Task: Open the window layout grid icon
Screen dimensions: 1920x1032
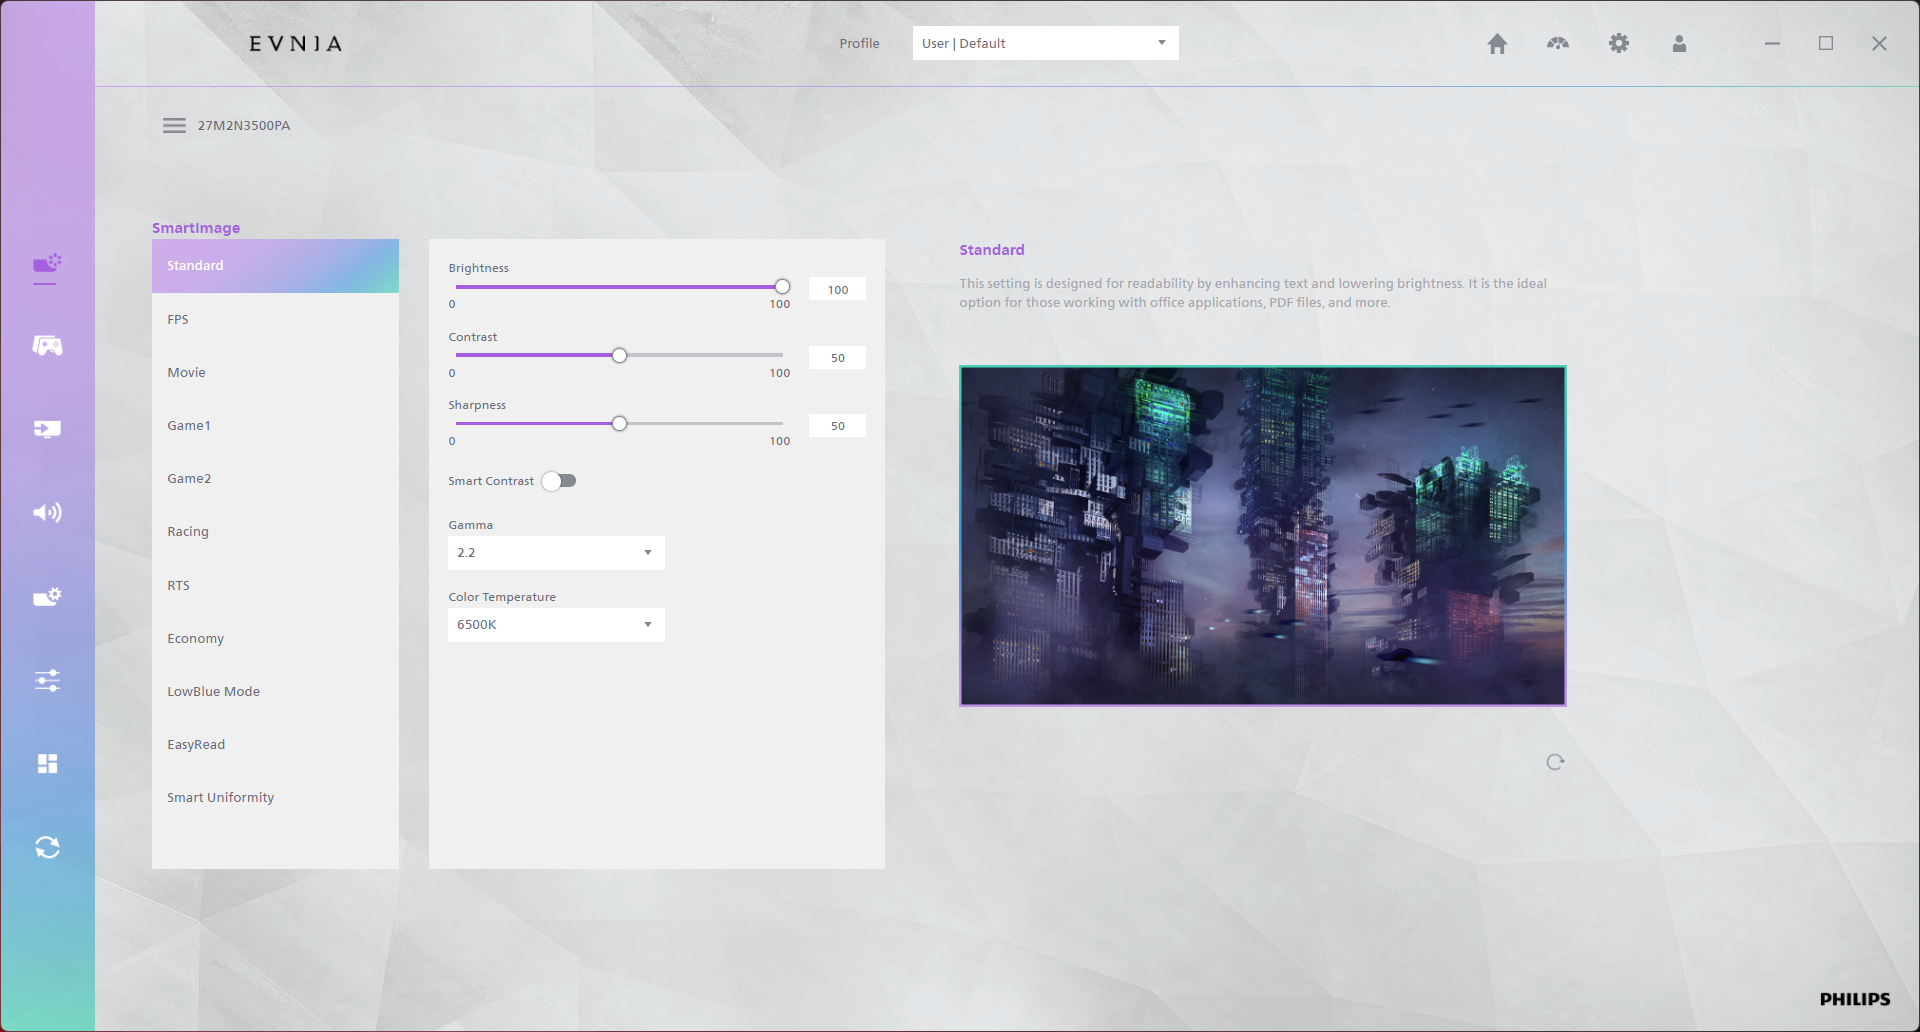Action: click(47, 764)
